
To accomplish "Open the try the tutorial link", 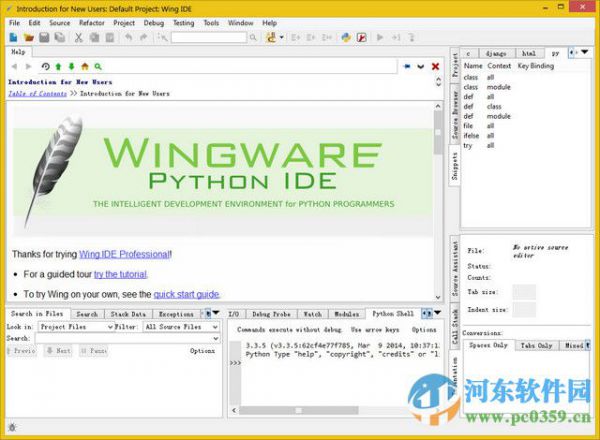I will pos(120,274).
